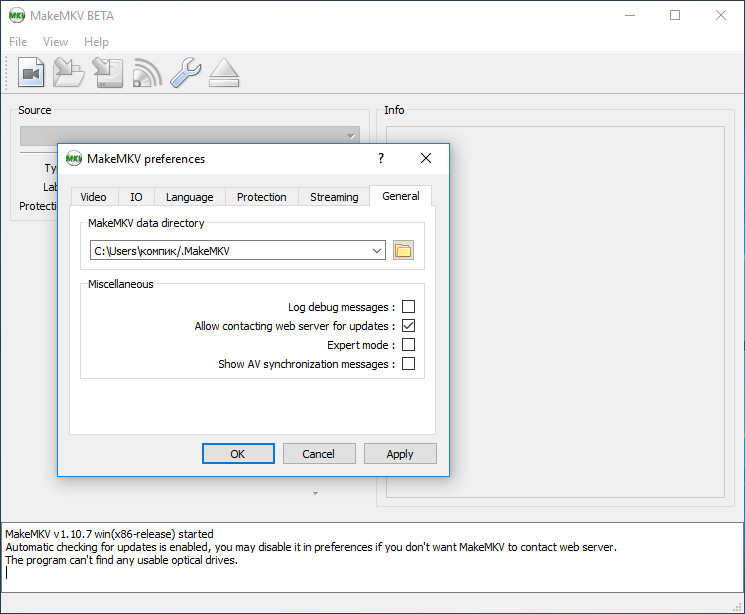Click the 'Allow contacting web server for updates' label
This screenshot has width=745, height=614.
pos(295,326)
